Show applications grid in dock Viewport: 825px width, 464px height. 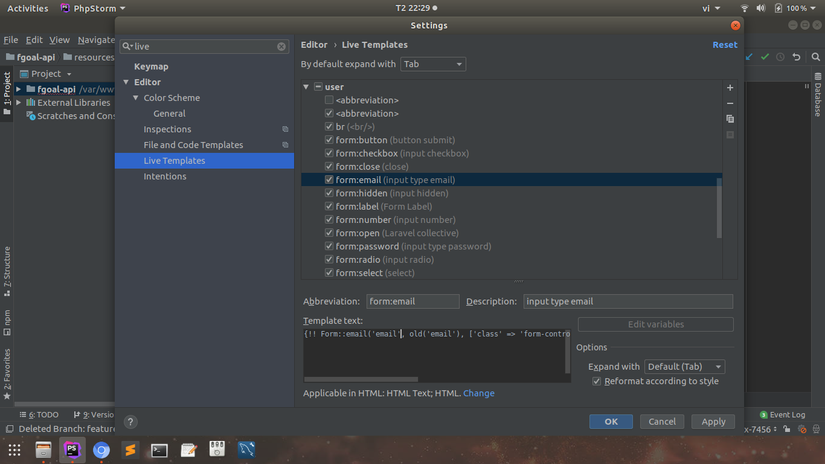(x=14, y=450)
